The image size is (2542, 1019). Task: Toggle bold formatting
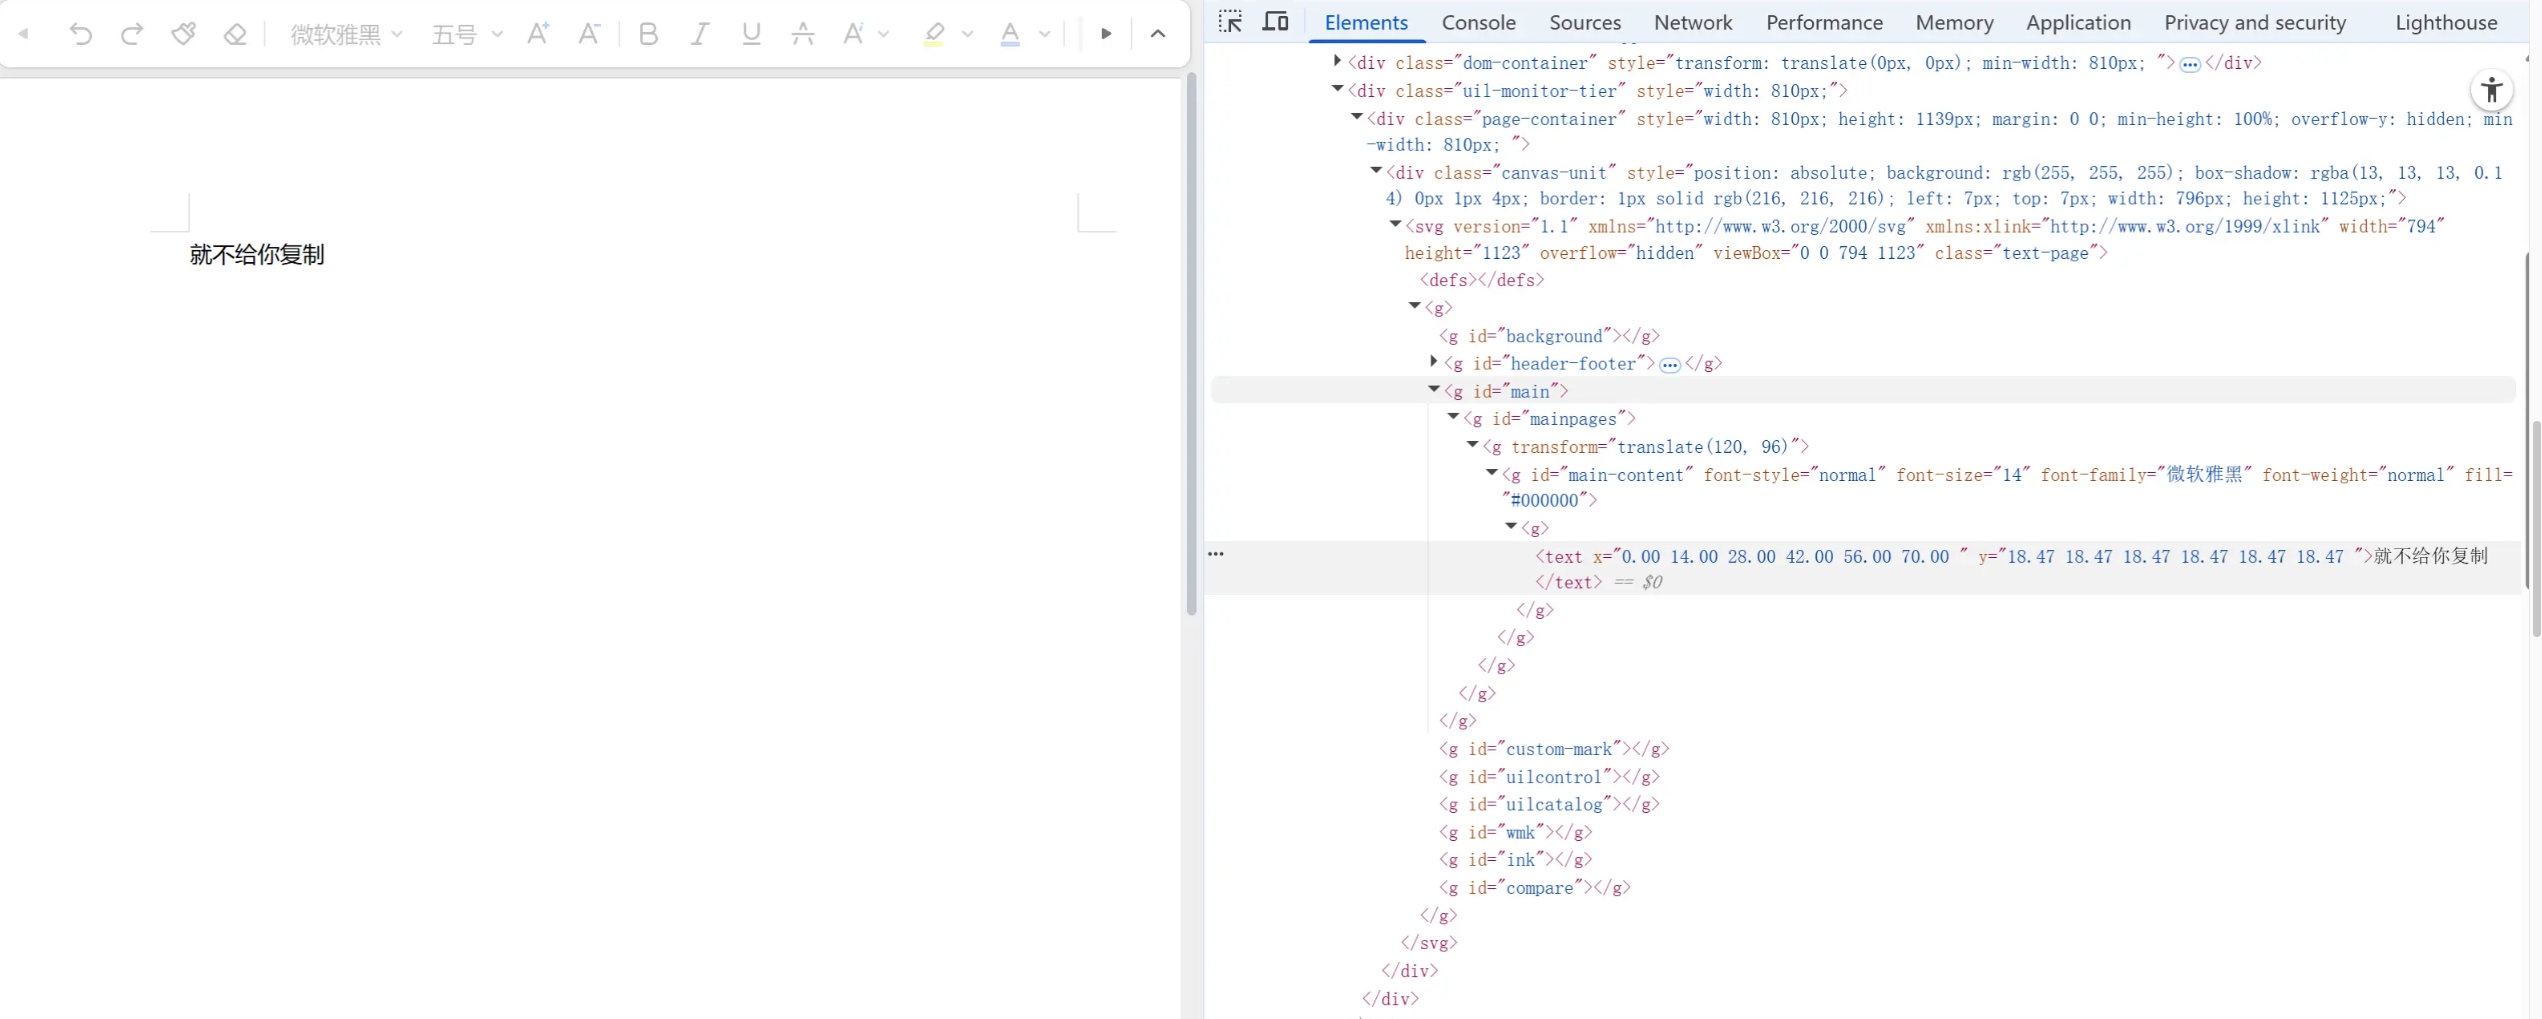(x=648, y=34)
